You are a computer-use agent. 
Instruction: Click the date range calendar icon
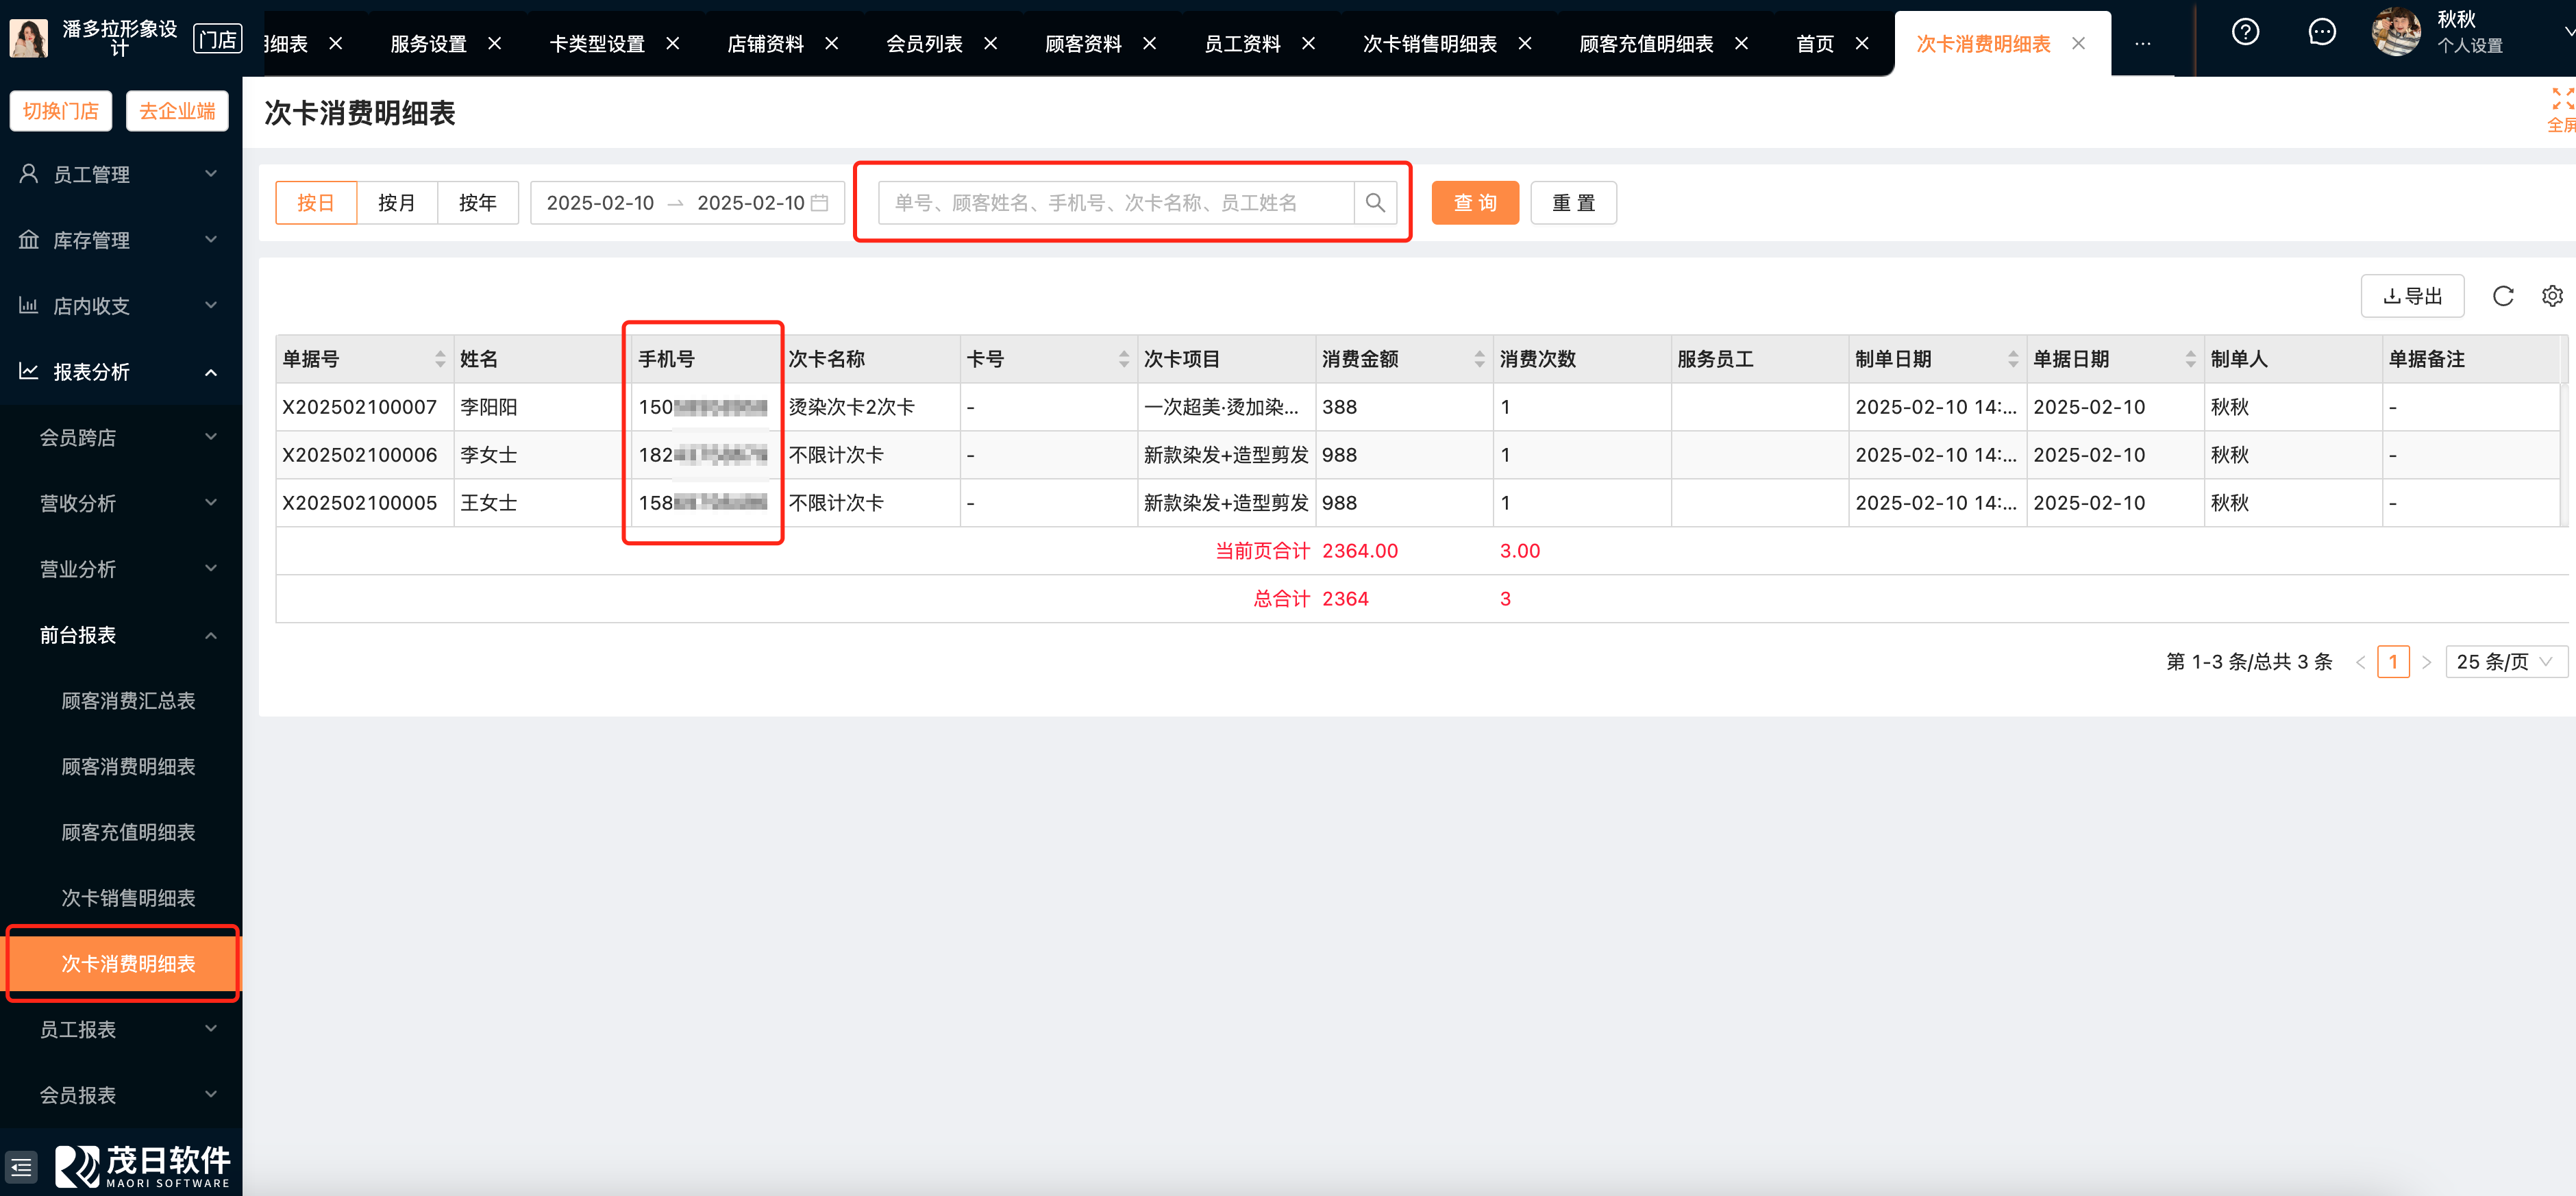819,203
